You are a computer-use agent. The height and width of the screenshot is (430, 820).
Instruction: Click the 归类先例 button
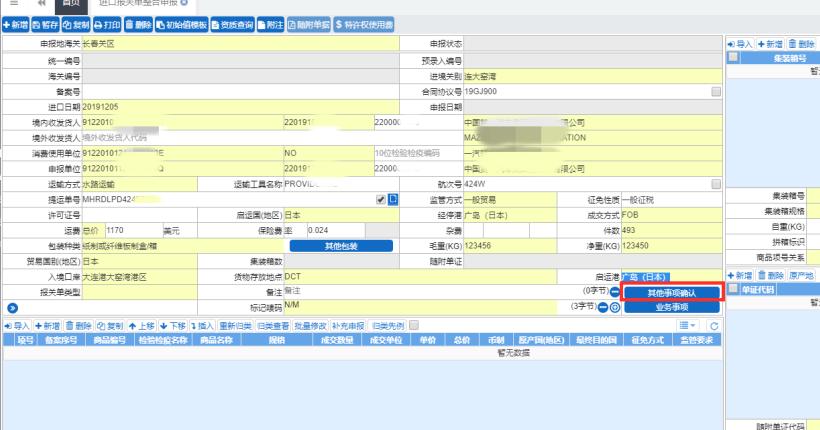tap(388, 326)
